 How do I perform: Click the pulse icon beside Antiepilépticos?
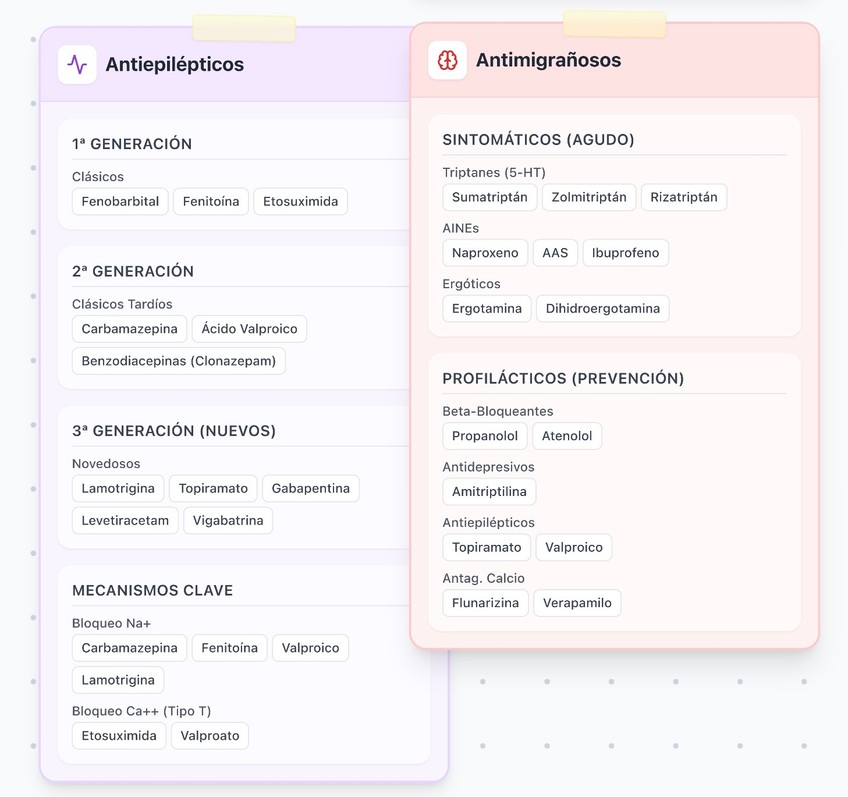pos(77,64)
